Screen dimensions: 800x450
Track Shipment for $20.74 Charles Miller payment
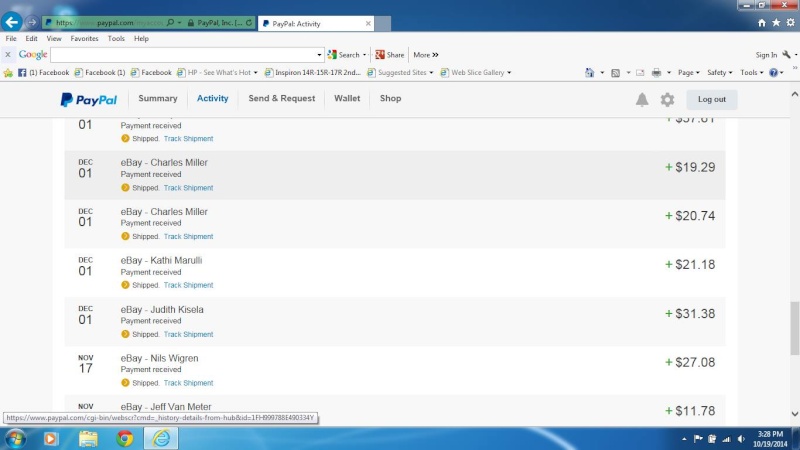[188, 236]
